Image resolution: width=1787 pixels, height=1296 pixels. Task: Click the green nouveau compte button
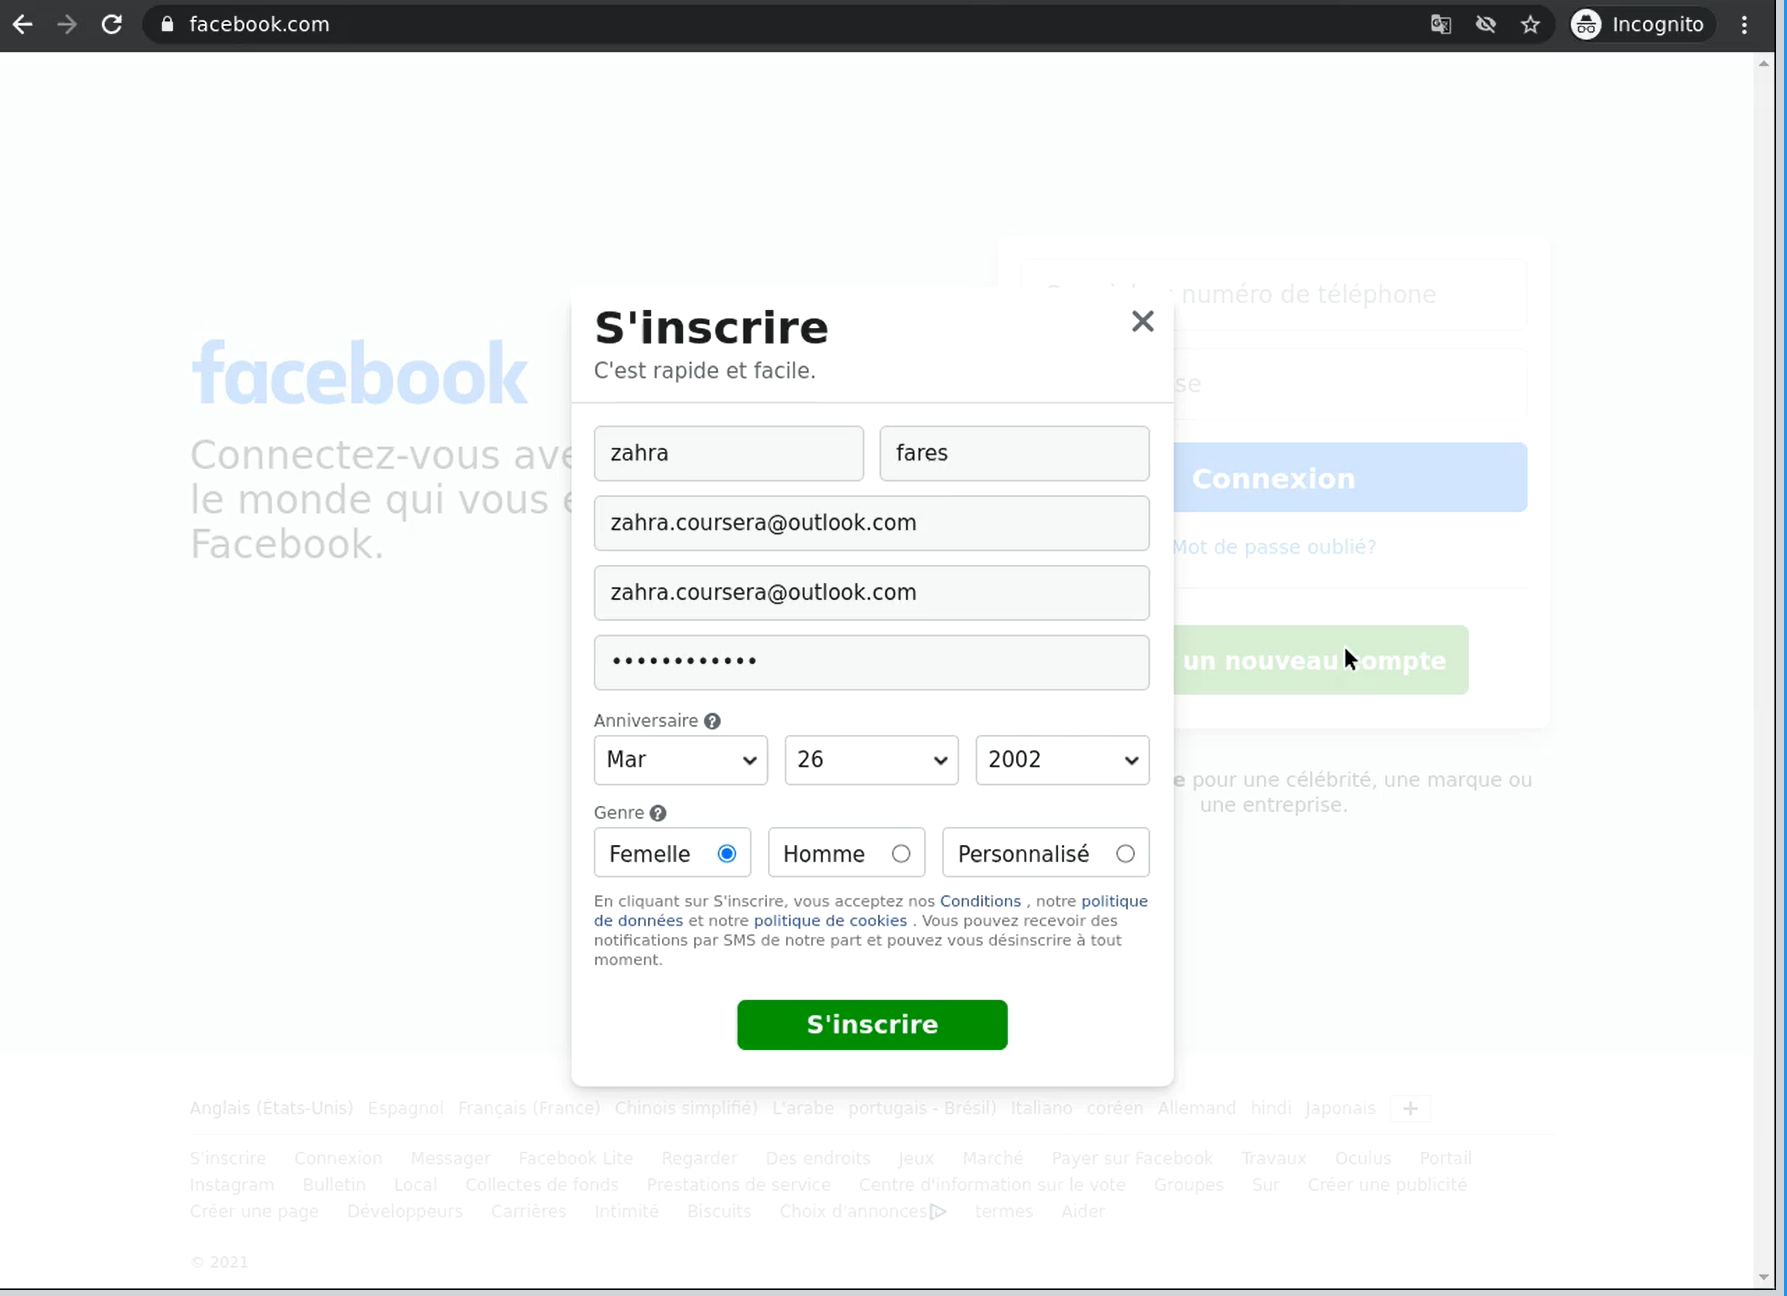(x=1320, y=660)
